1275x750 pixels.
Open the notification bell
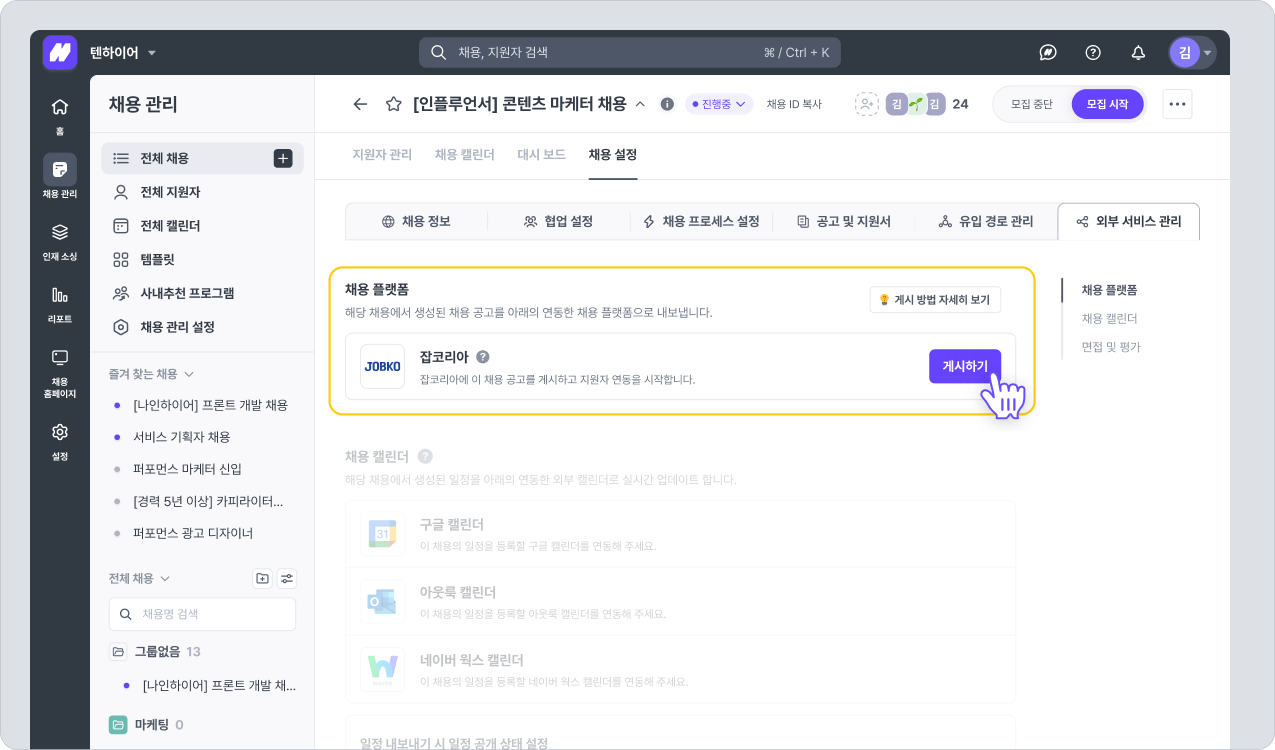(1138, 53)
